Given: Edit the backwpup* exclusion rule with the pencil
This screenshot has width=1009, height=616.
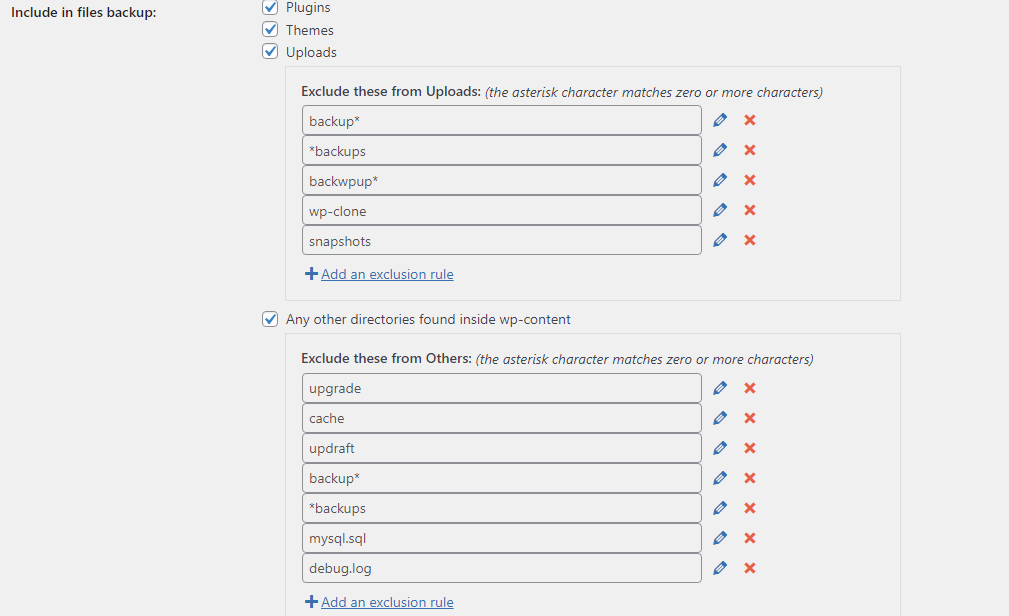Looking at the screenshot, I should coord(720,180).
